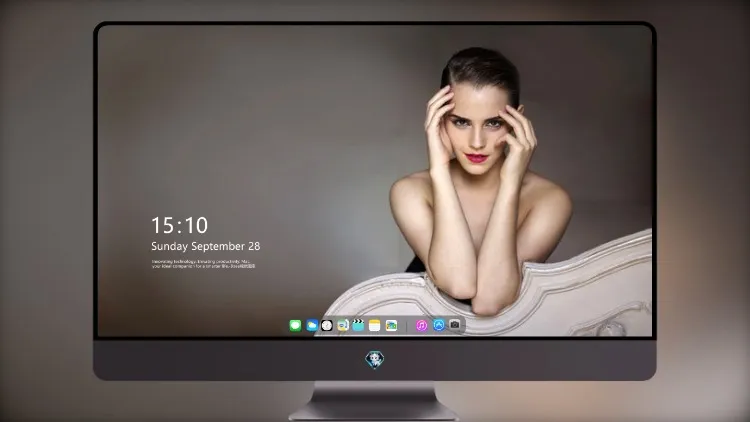Open the Weather app in the dock
Viewport: 750px width, 422px height.
(312, 325)
